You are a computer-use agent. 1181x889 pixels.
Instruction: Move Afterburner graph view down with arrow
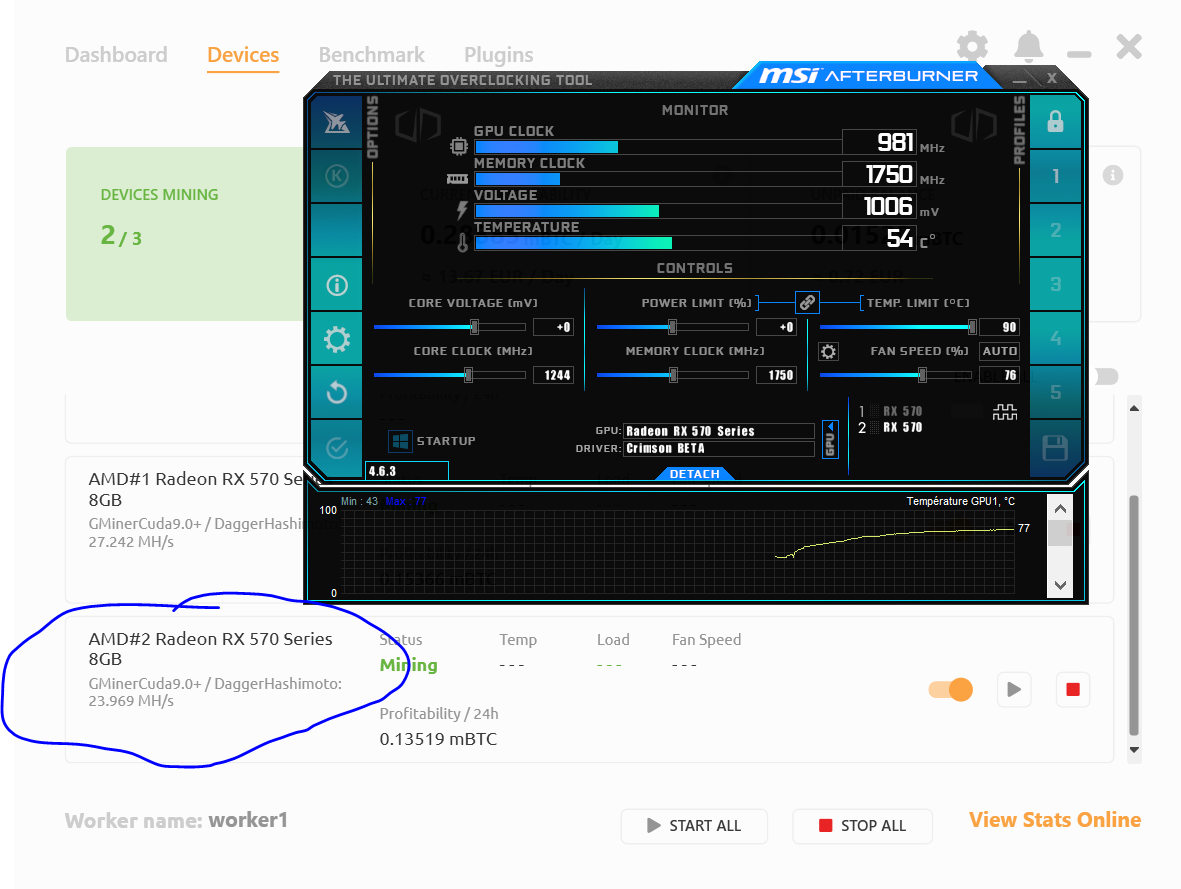point(1060,585)
